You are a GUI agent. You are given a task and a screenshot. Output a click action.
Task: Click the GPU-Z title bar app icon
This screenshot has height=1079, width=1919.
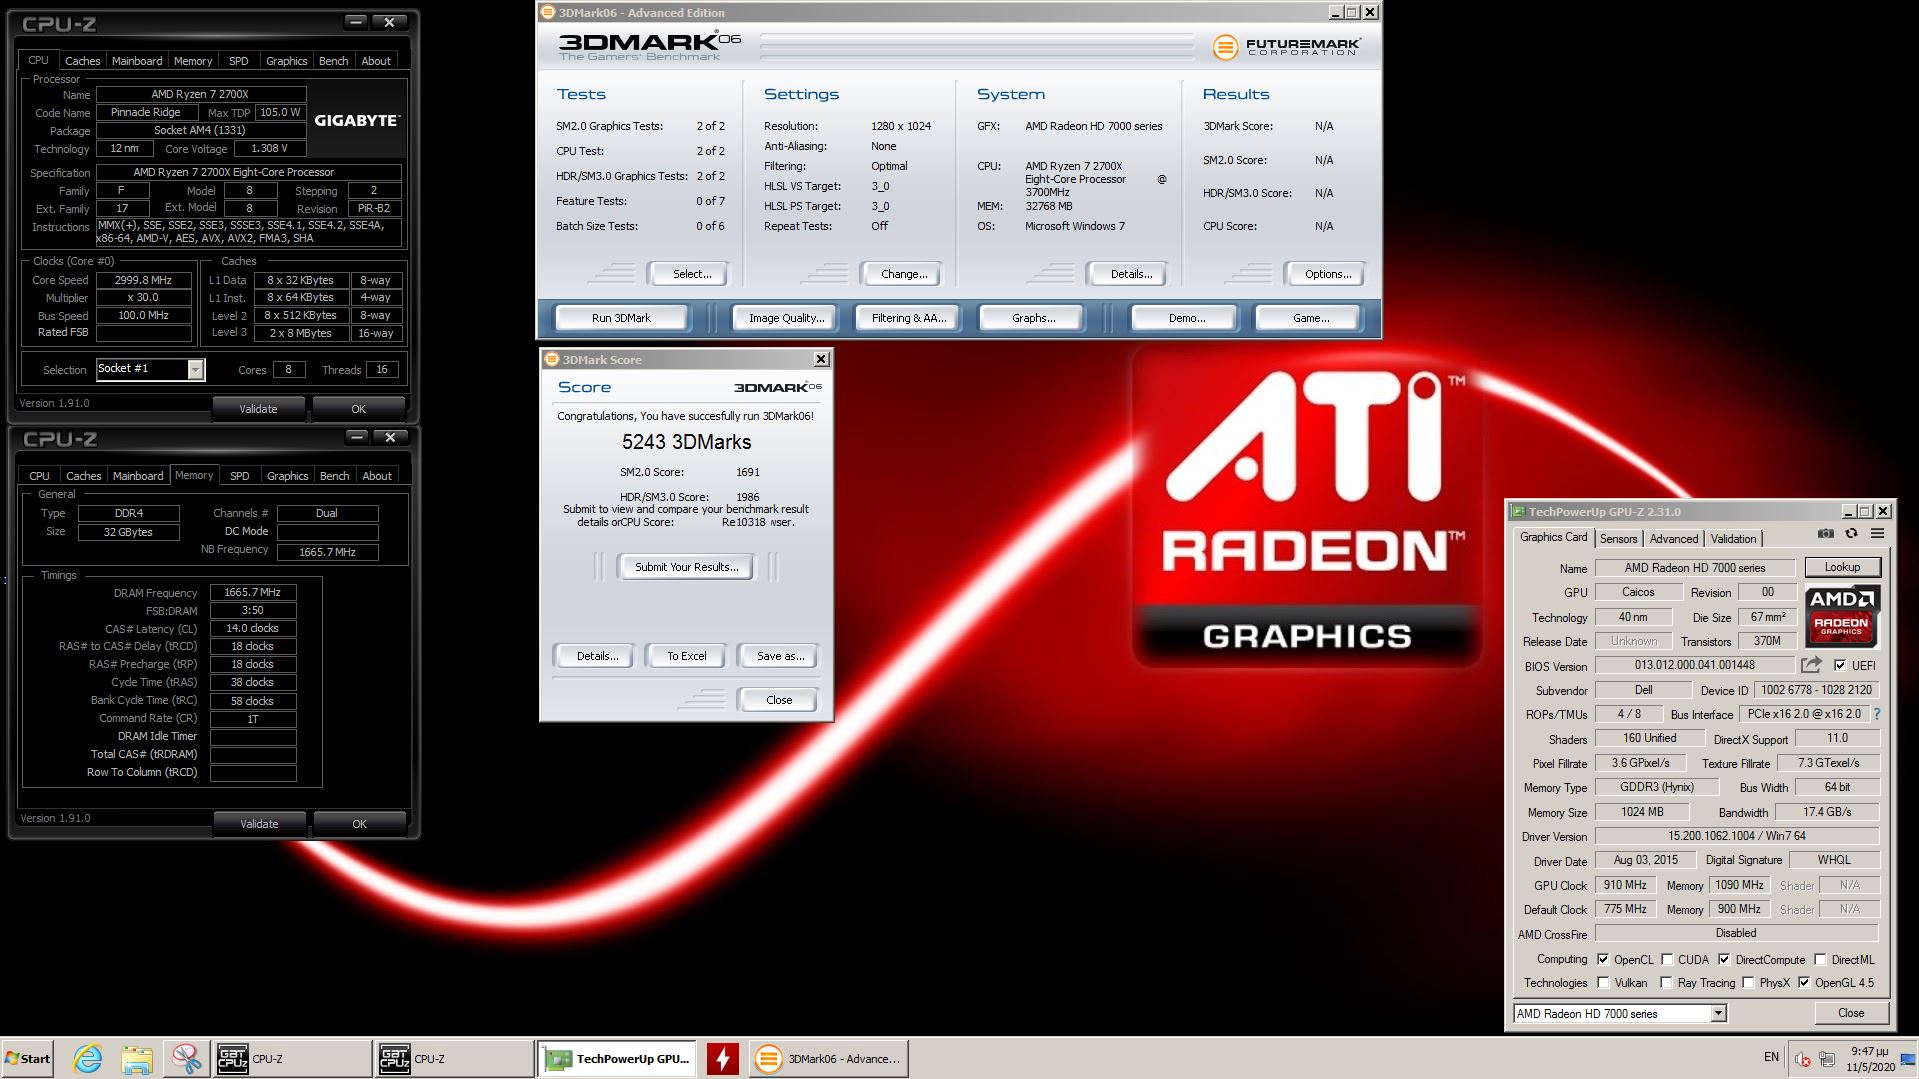click(1518, 512)
